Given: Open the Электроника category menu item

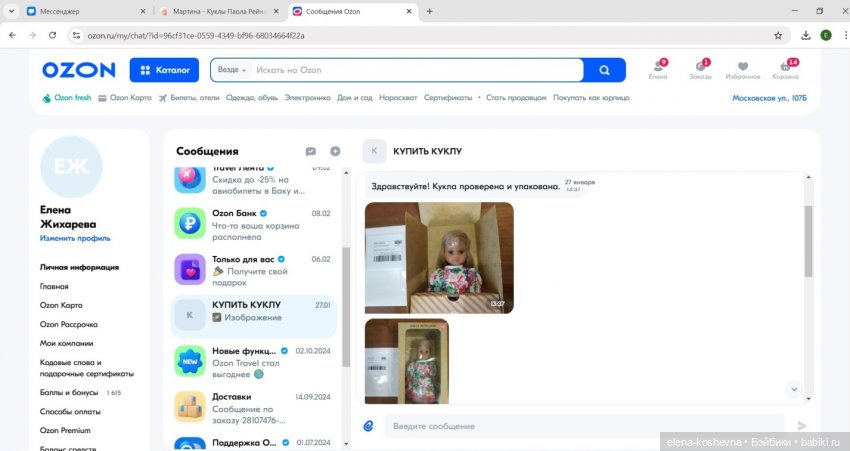Looking at the screenshot, I should click(307, 98).
